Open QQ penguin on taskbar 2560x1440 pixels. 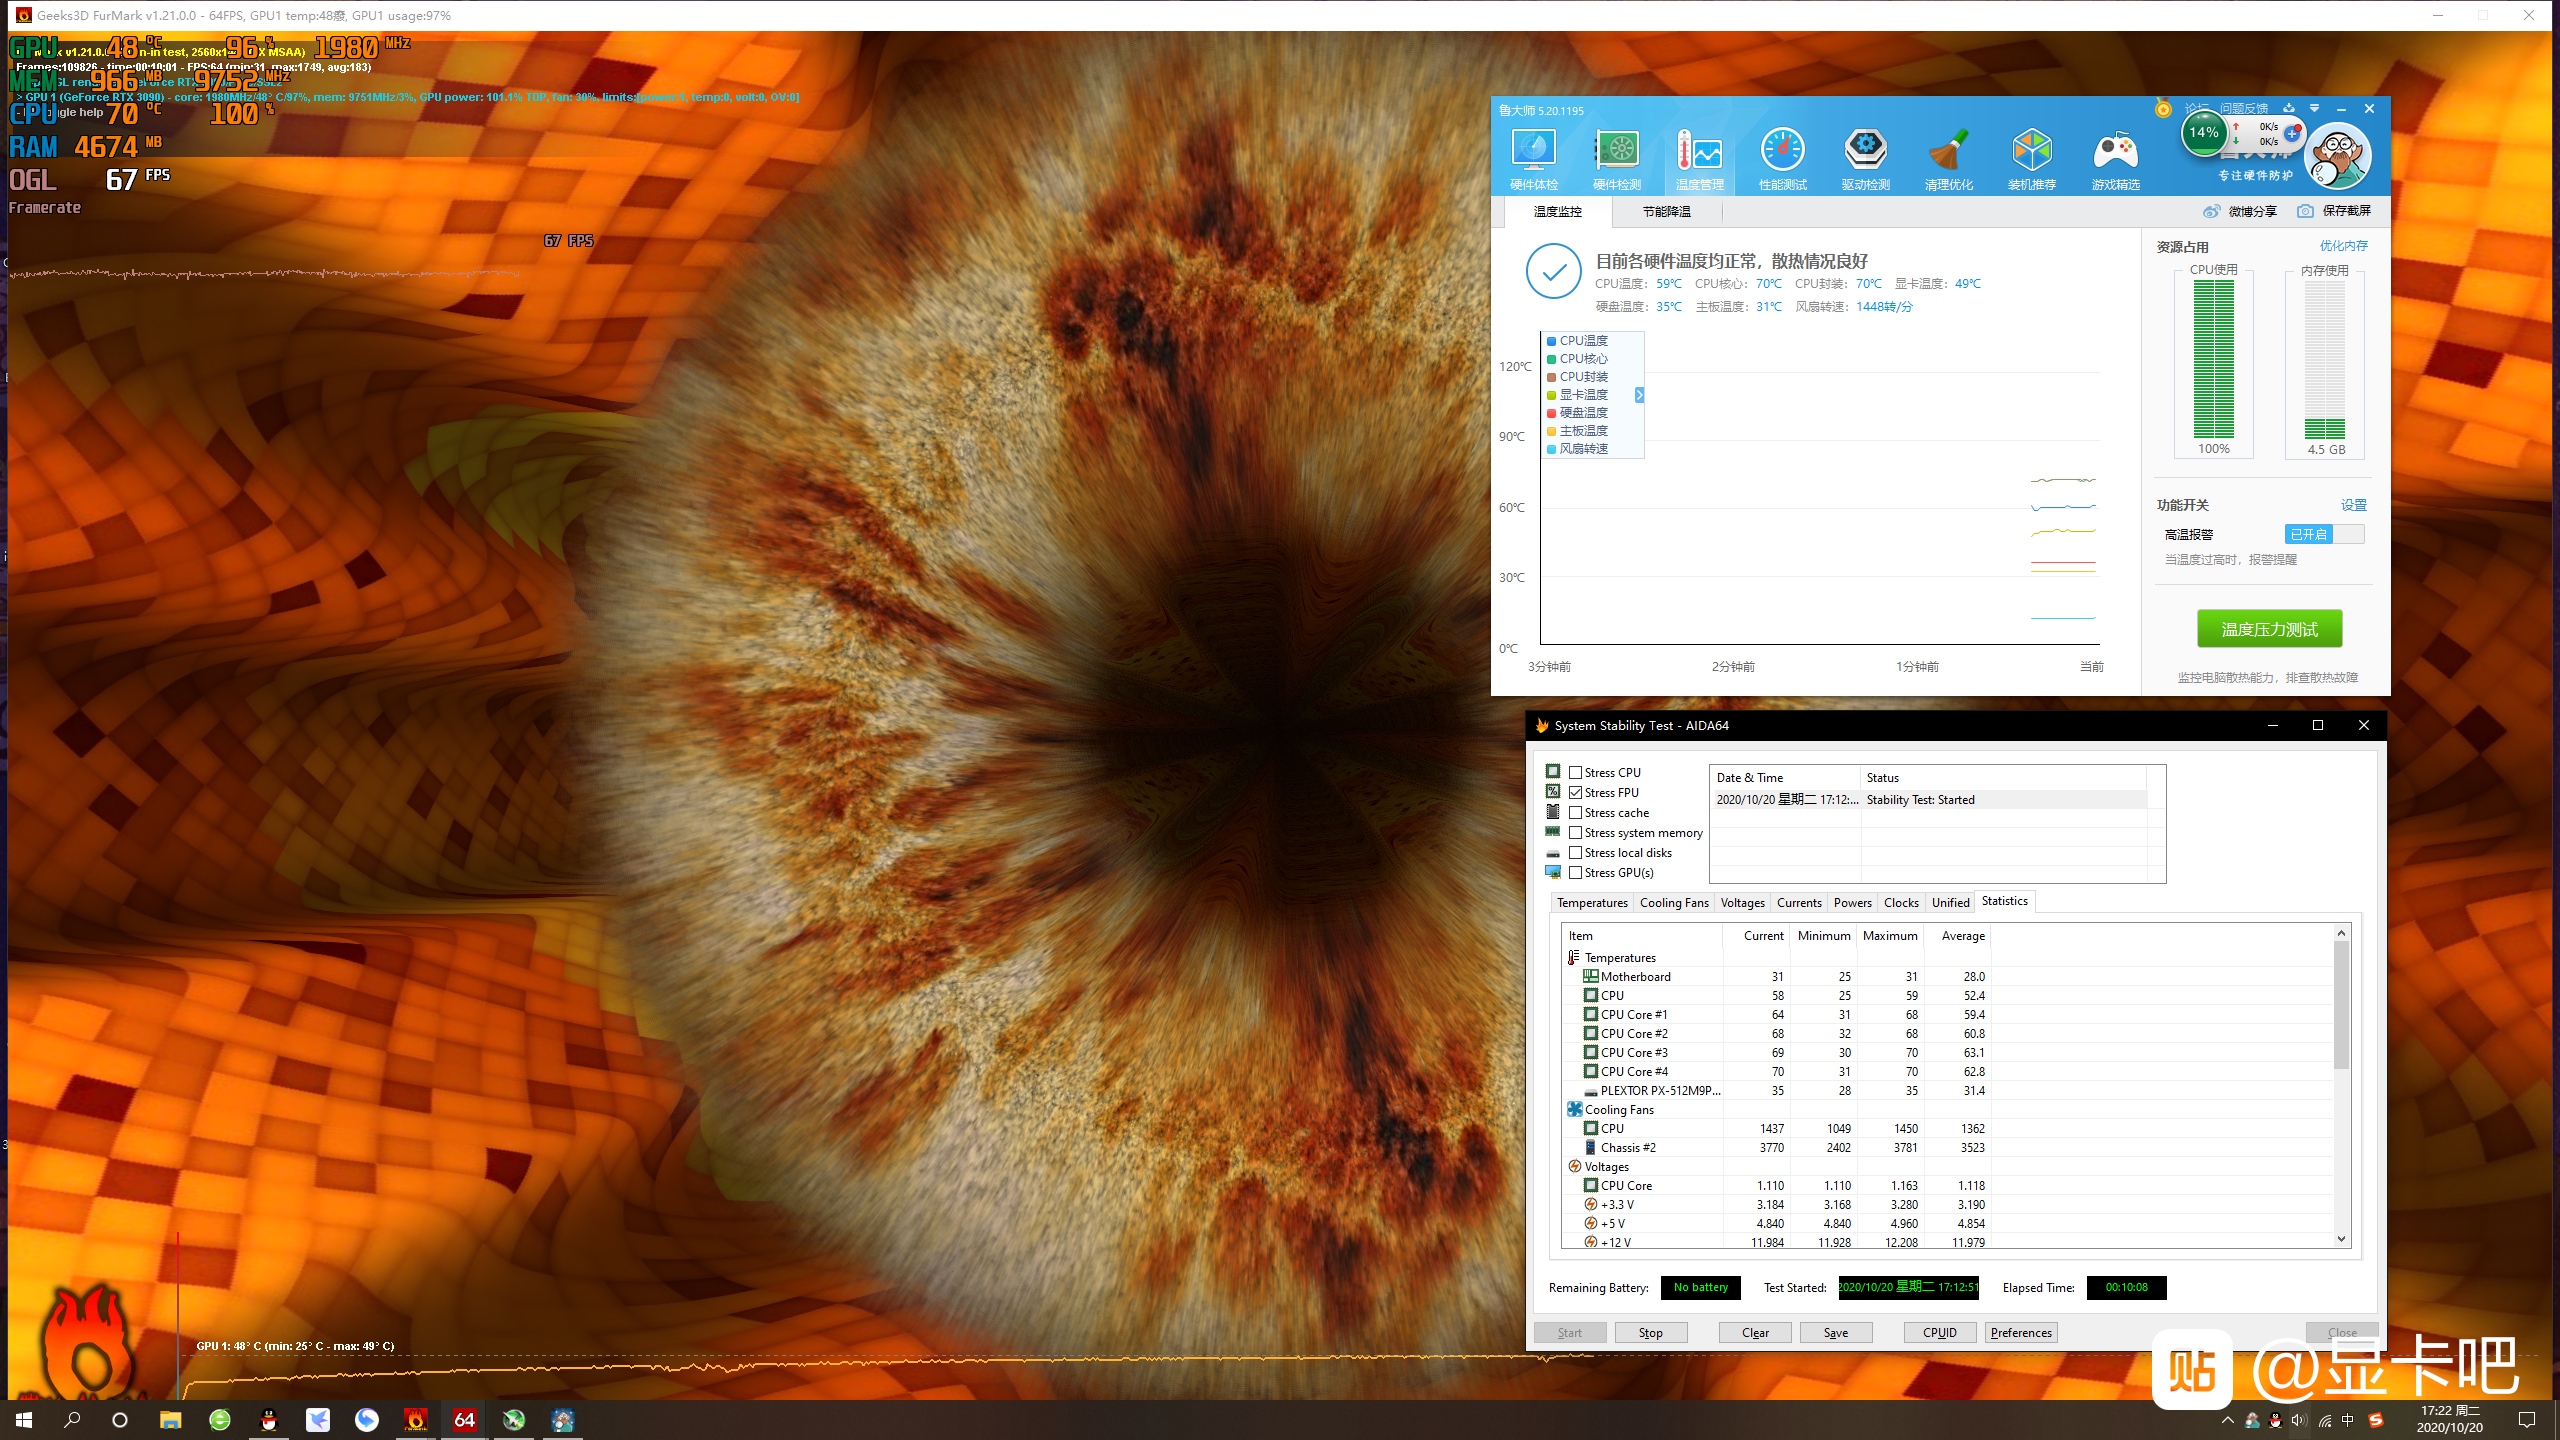pos(269,1420)
